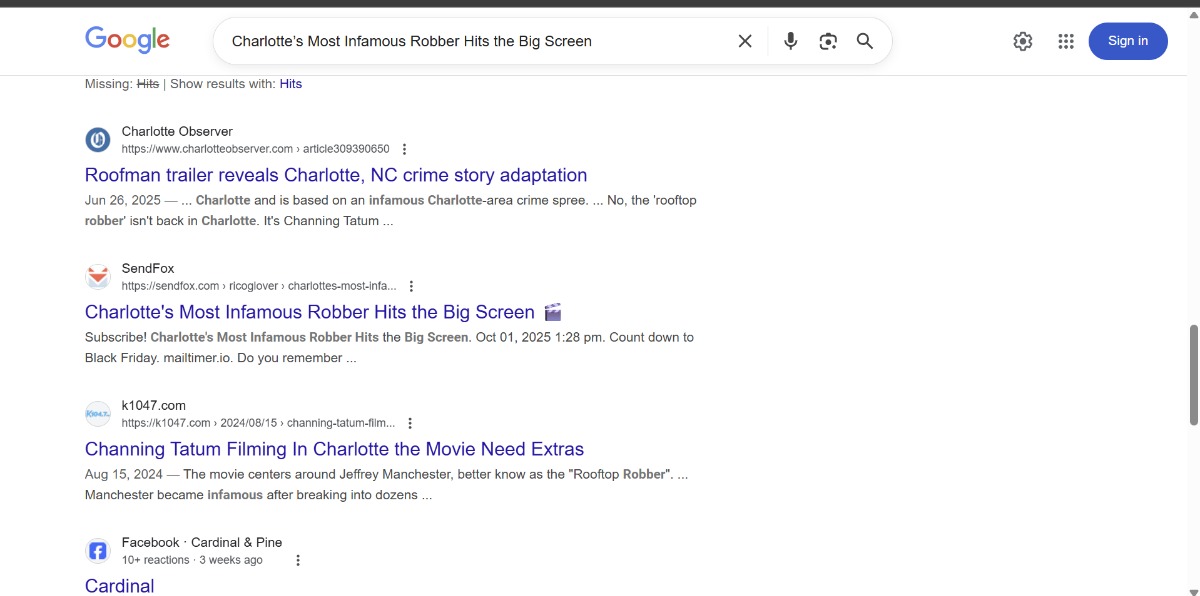Viewport: 1200px width, 596px height.
Task: Open Google quick settings gear
Action: tap(1022, 41)
